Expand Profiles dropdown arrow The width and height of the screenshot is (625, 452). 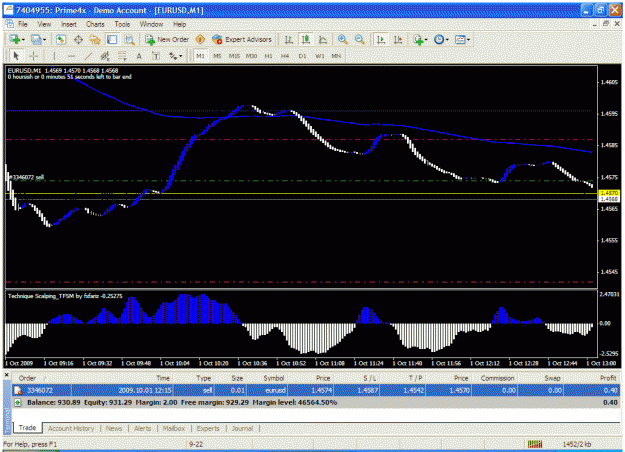click(x=44, y=40)
